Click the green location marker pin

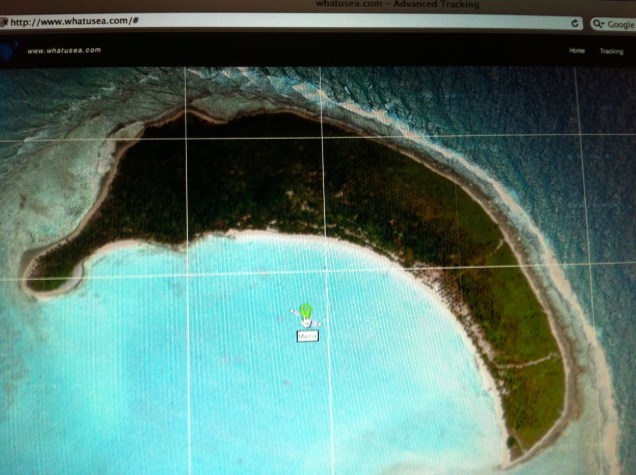point(306,312)
